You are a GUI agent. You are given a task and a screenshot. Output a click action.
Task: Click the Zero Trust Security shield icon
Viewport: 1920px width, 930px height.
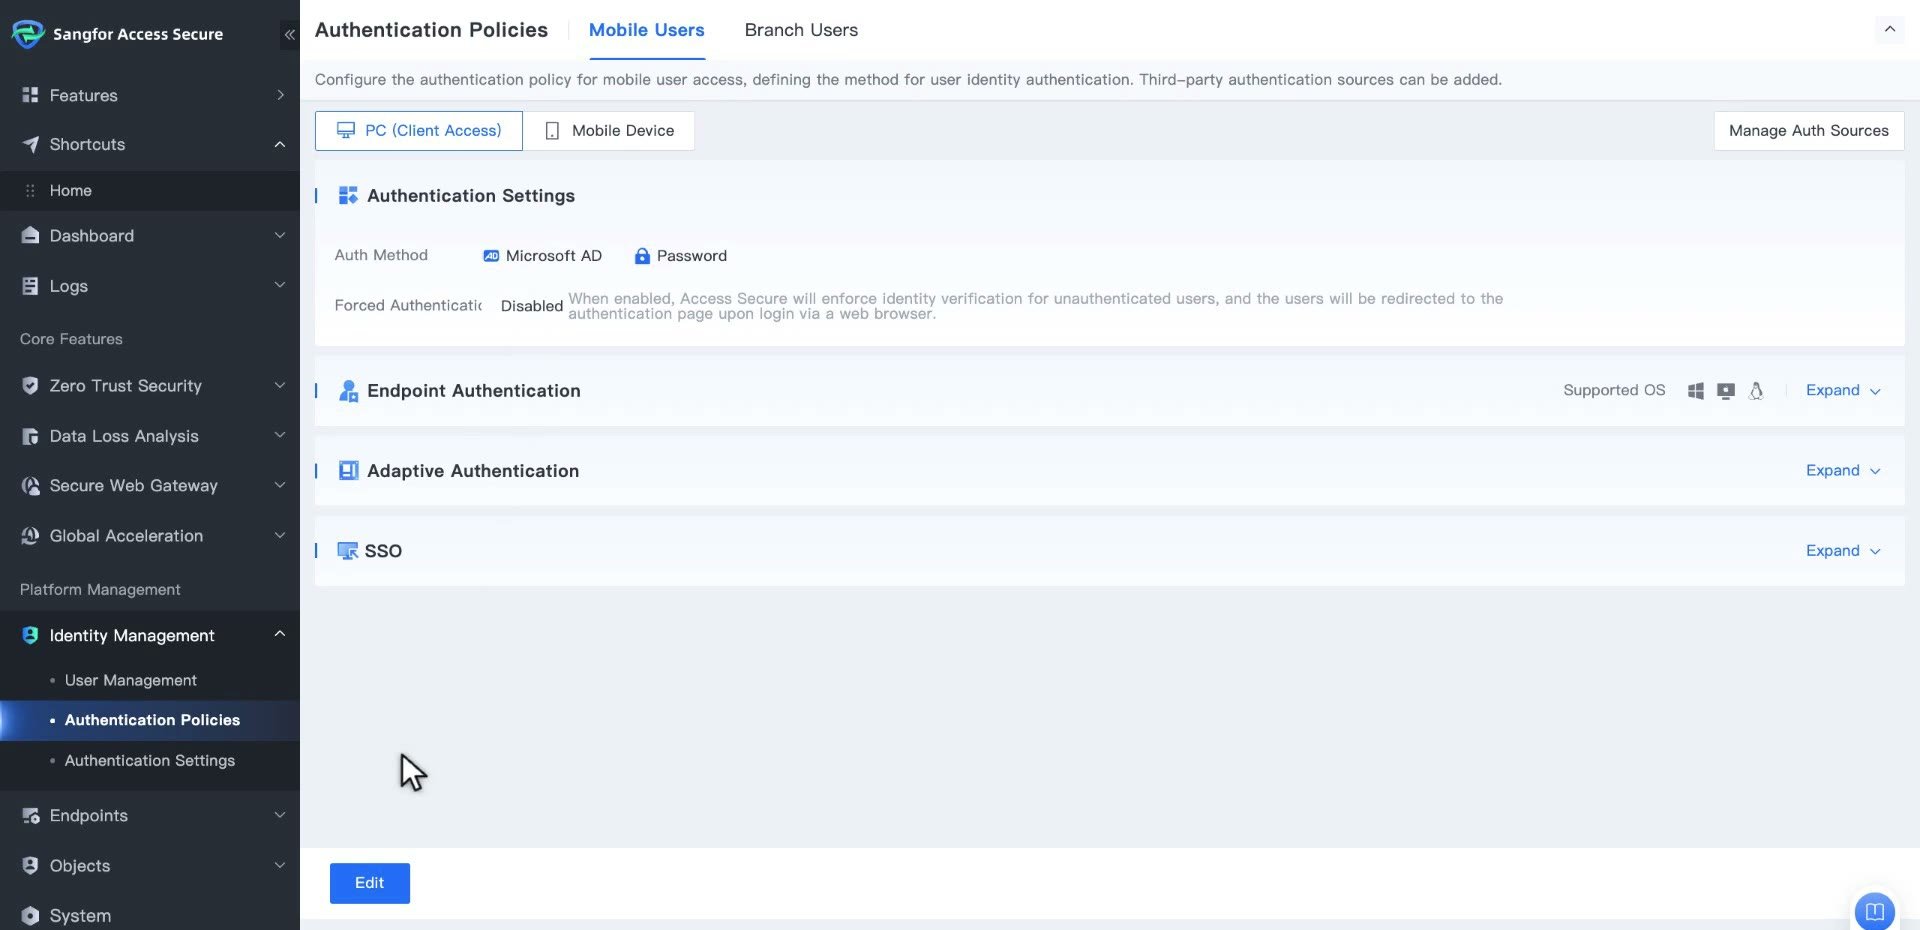click(x=30, y=385)
